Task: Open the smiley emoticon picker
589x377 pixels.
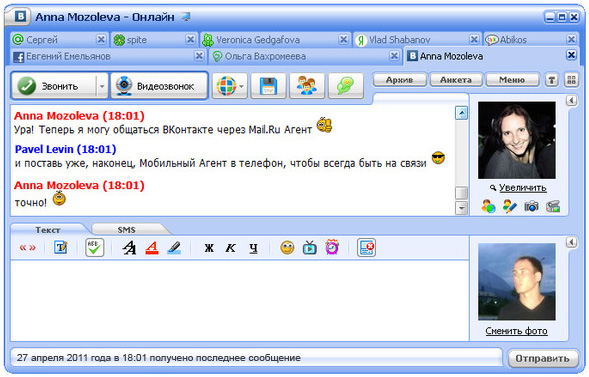Action: [x=287, y=247]
